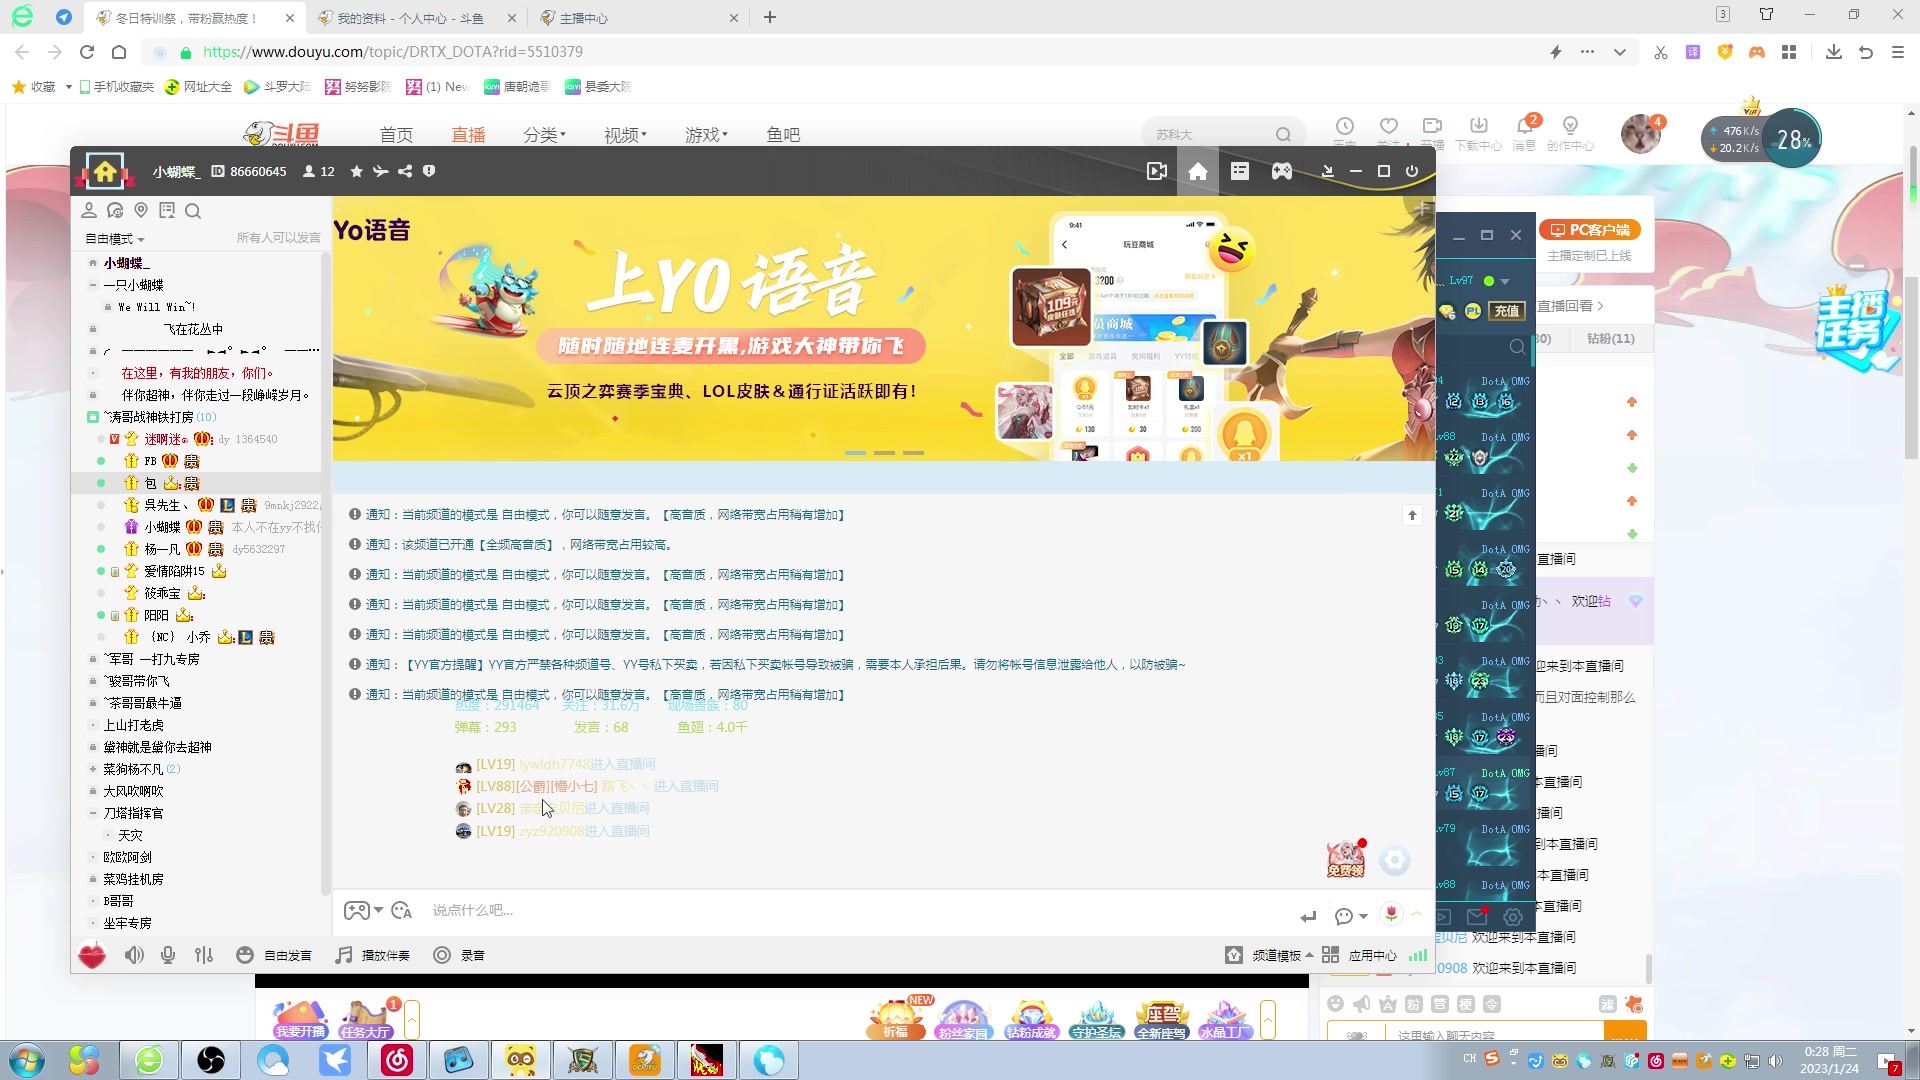Open the channel notice board icon
1920x1080 pixels.
click(x=167, y=210)
